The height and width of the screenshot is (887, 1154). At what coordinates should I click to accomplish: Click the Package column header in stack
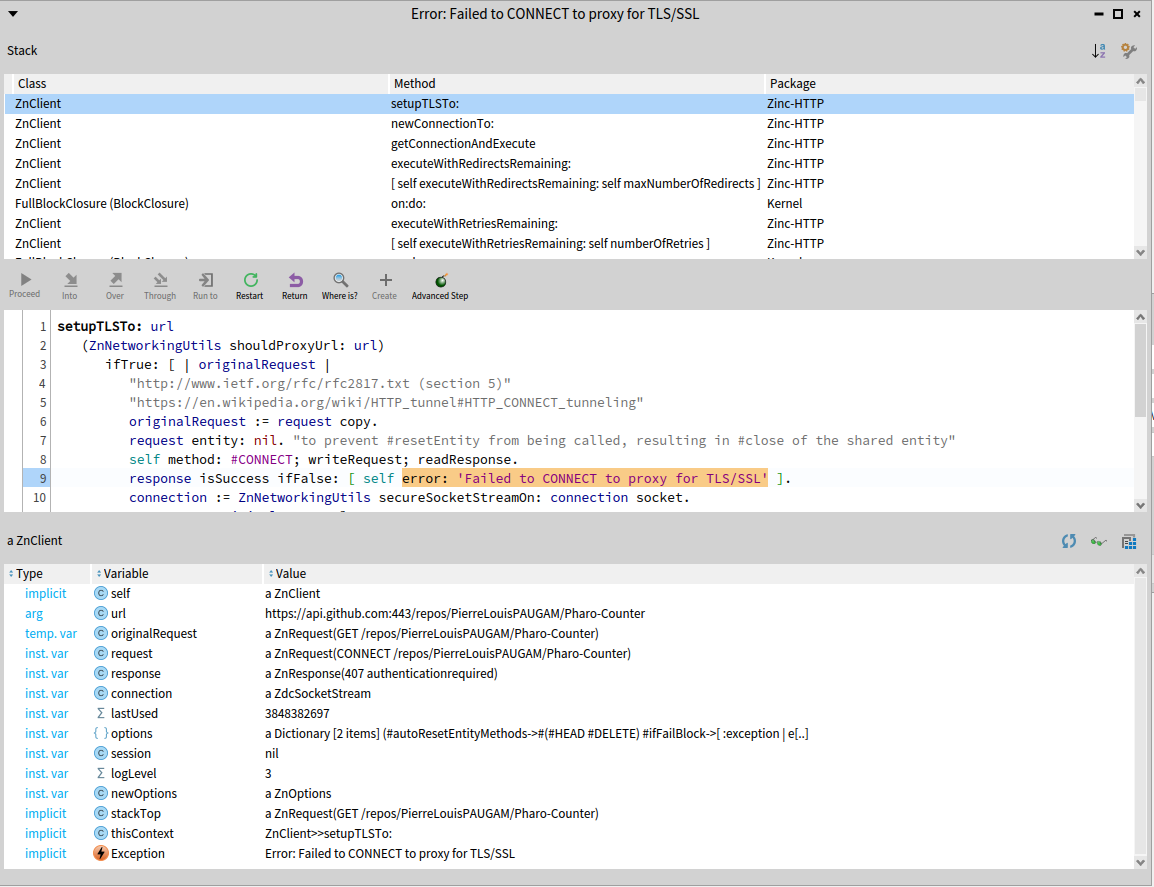click(949, 83)
